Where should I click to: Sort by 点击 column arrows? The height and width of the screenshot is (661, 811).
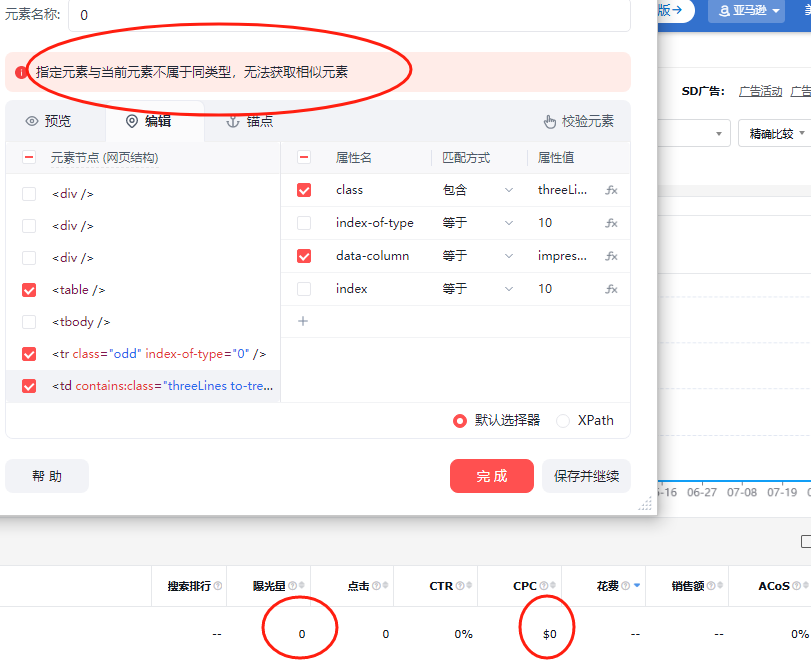(385, 585)
